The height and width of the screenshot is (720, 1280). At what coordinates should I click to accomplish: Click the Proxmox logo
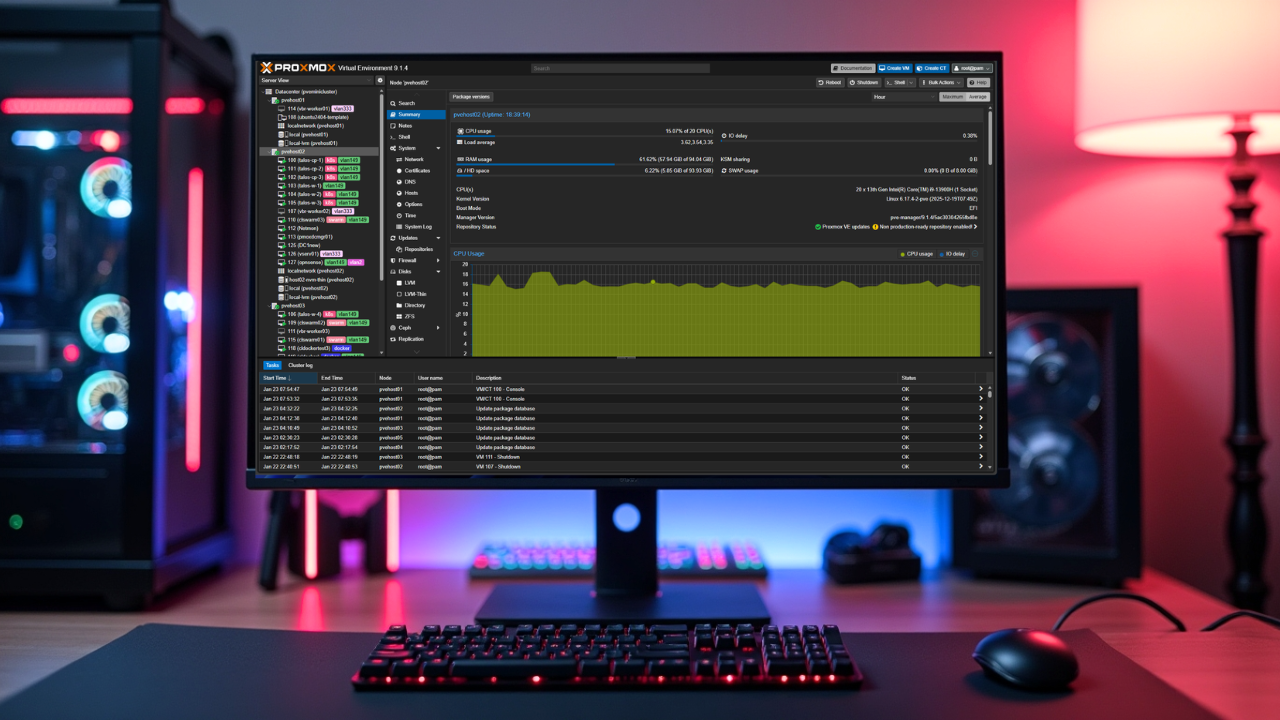click(298, 68)
